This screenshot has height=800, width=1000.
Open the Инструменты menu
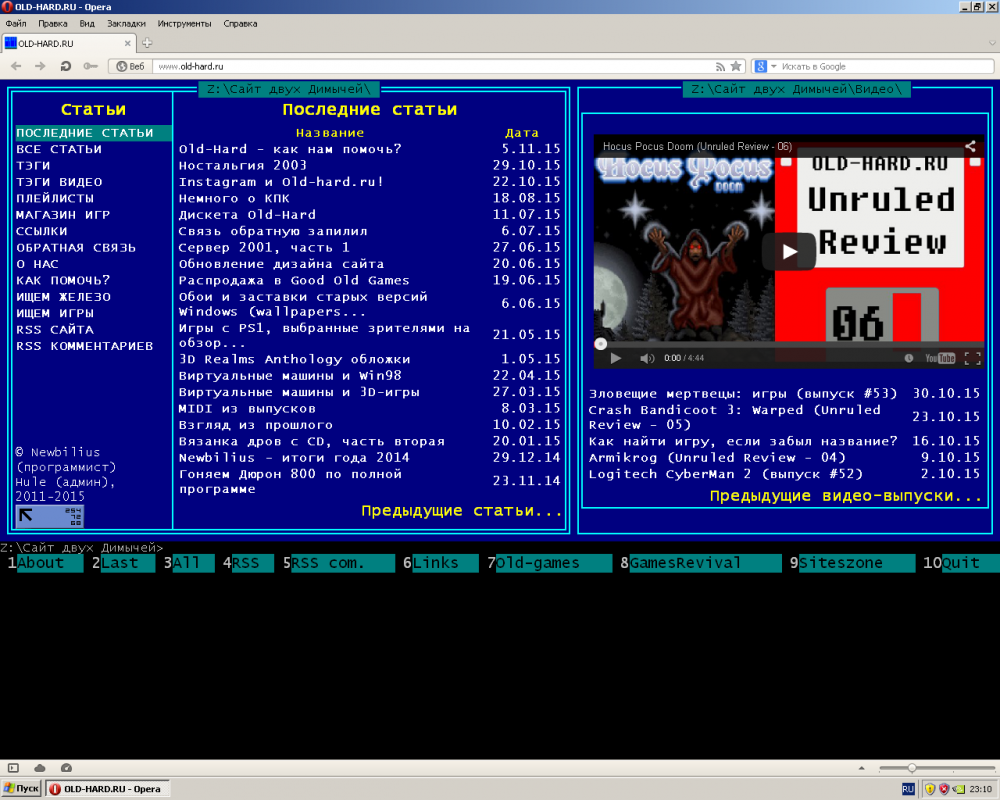click(185, 23)
